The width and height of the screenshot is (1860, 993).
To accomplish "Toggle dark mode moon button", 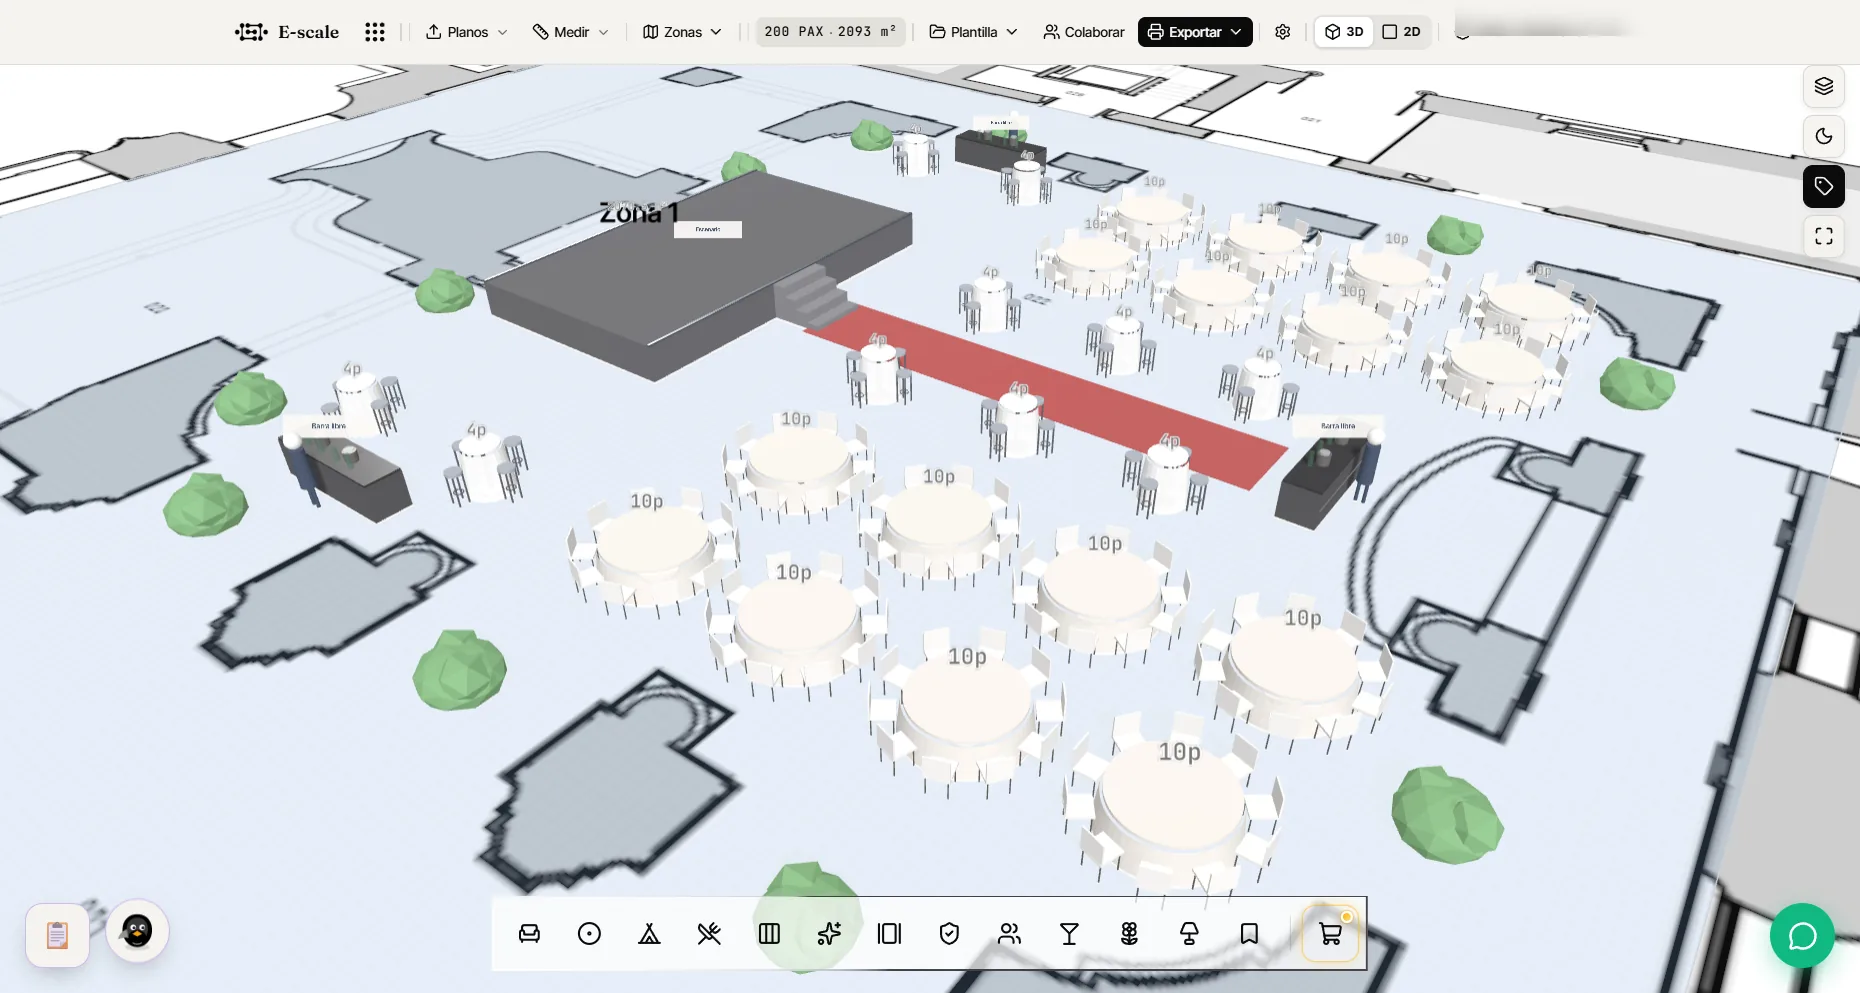I will pos(1824,136).
